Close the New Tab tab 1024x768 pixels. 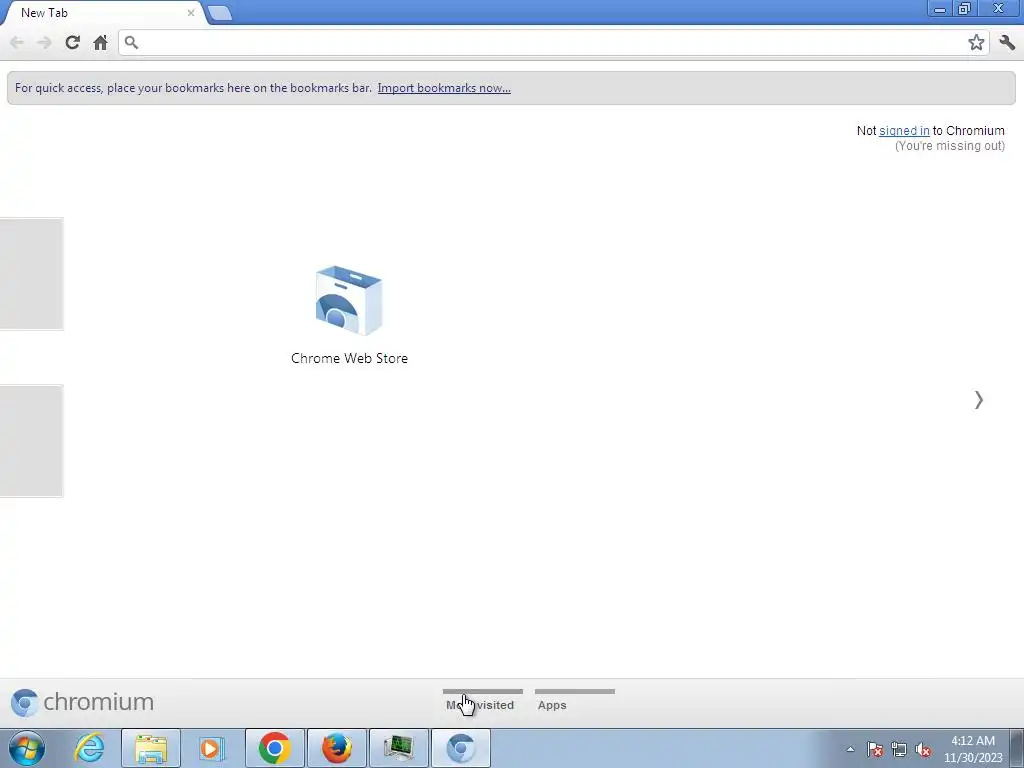click(x=191, y=12)
